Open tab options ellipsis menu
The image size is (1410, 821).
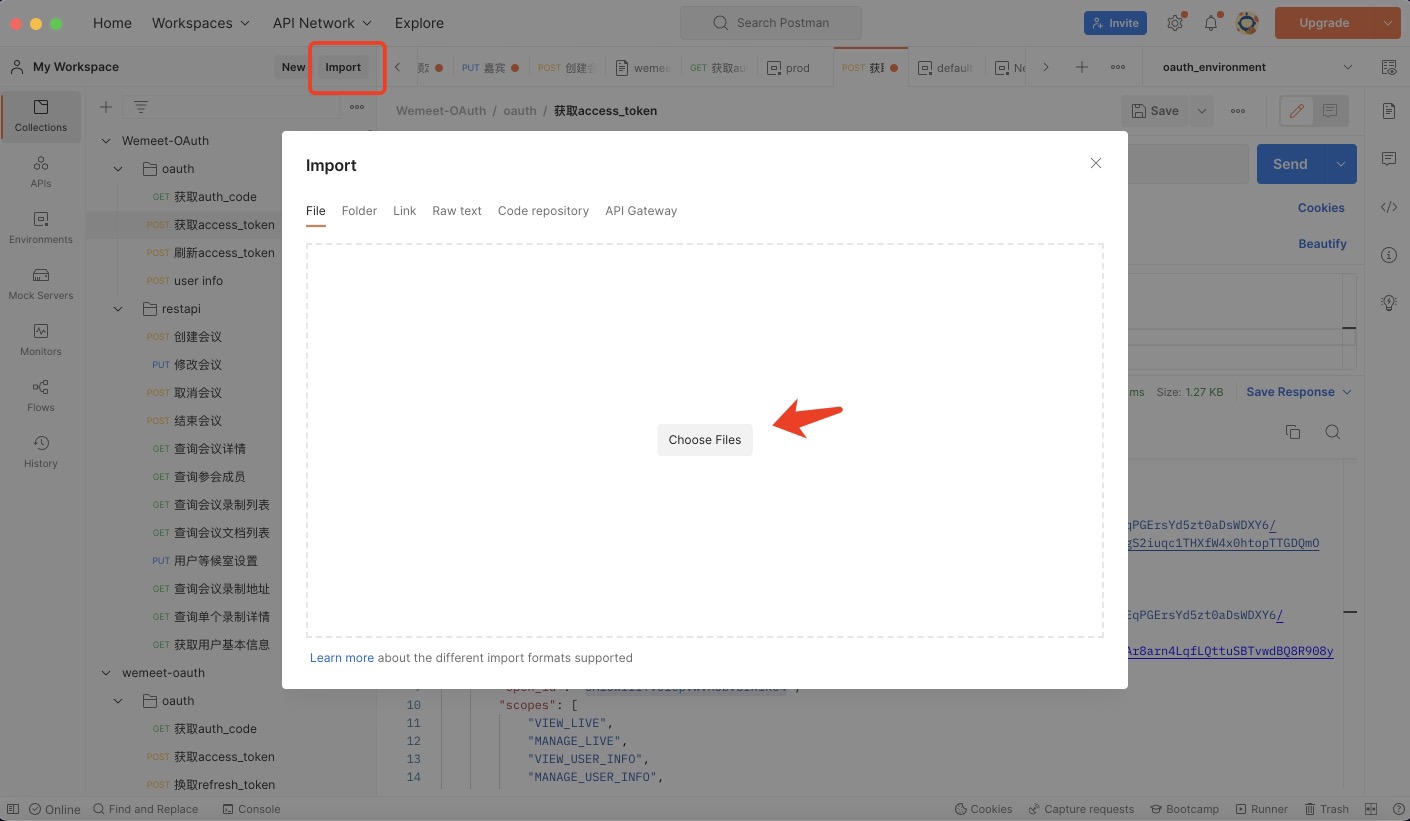(1118, 67)
